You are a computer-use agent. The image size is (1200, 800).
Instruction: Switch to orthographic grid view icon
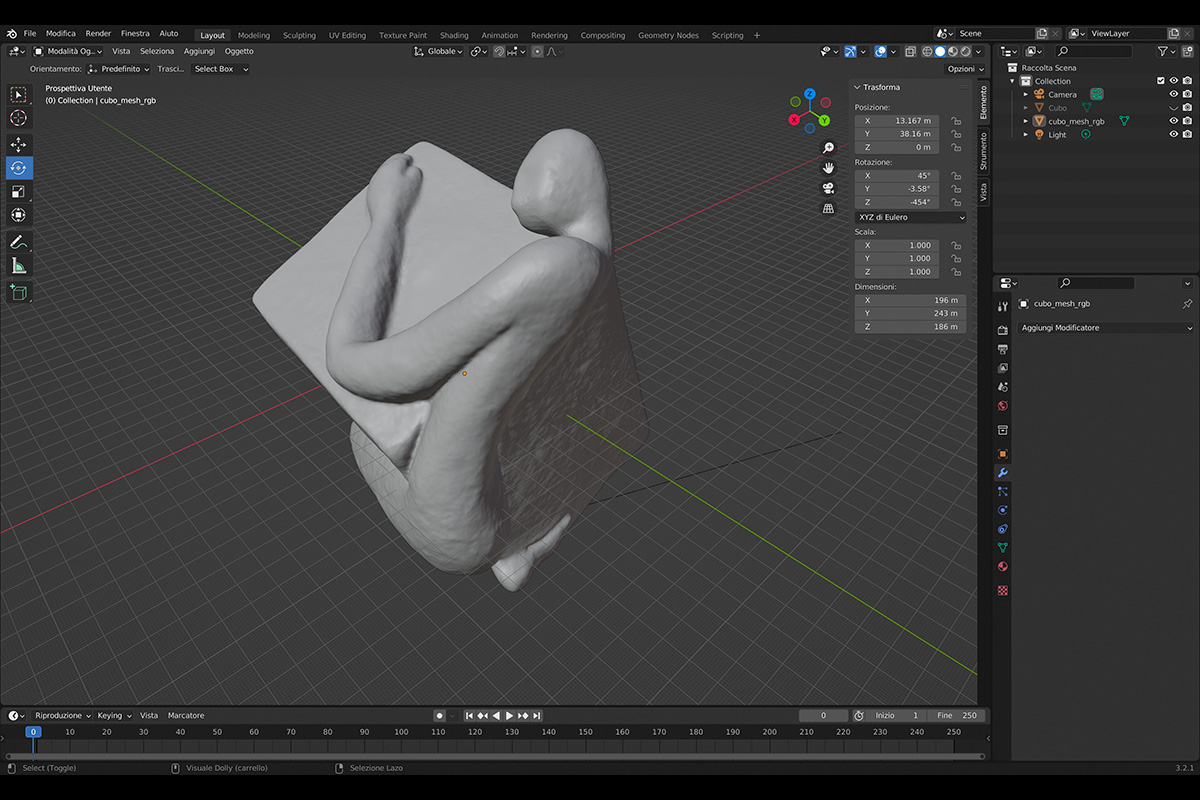(x=828, y=208)
